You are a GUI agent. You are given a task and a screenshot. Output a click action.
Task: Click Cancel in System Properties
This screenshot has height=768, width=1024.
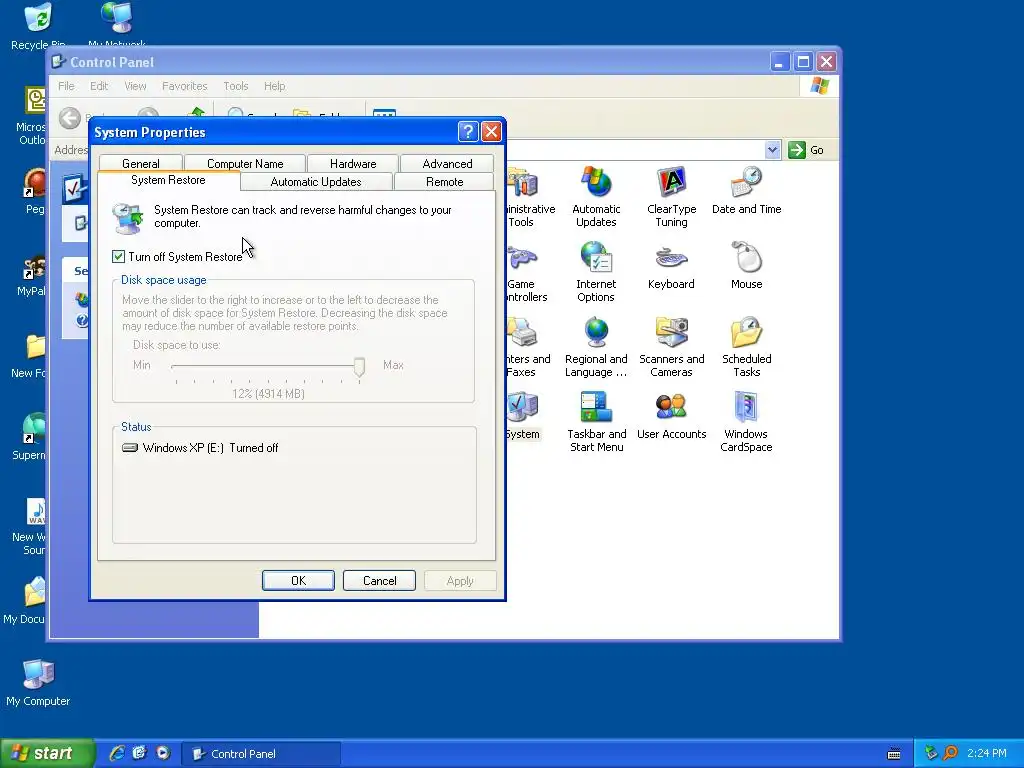pos(379,581)
